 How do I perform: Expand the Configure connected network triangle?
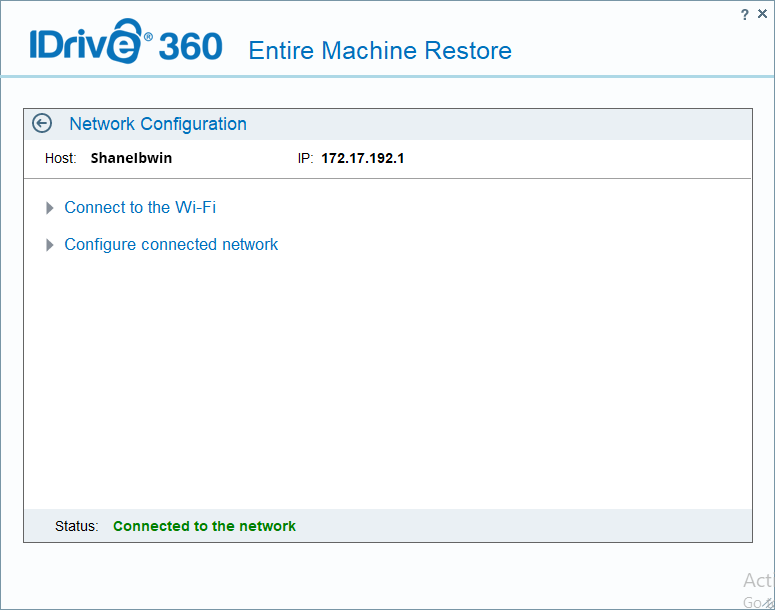[x=49, y=245]
